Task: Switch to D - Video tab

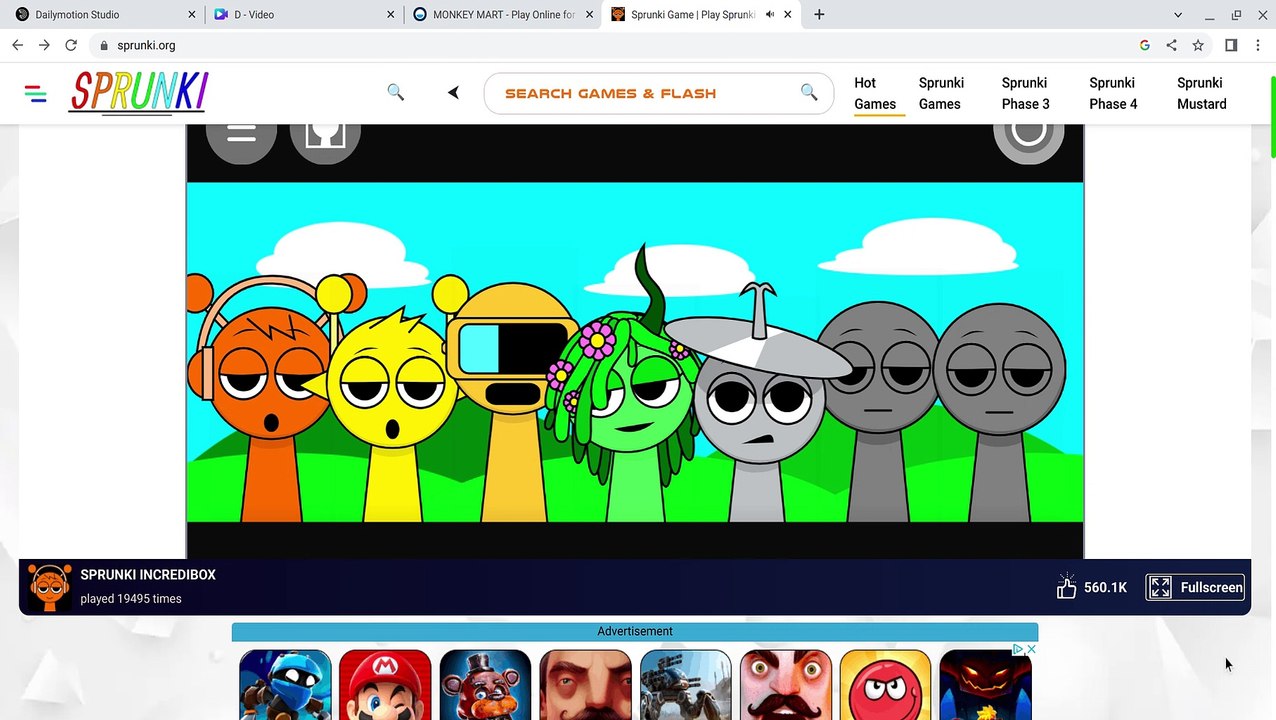Action: 303,14
